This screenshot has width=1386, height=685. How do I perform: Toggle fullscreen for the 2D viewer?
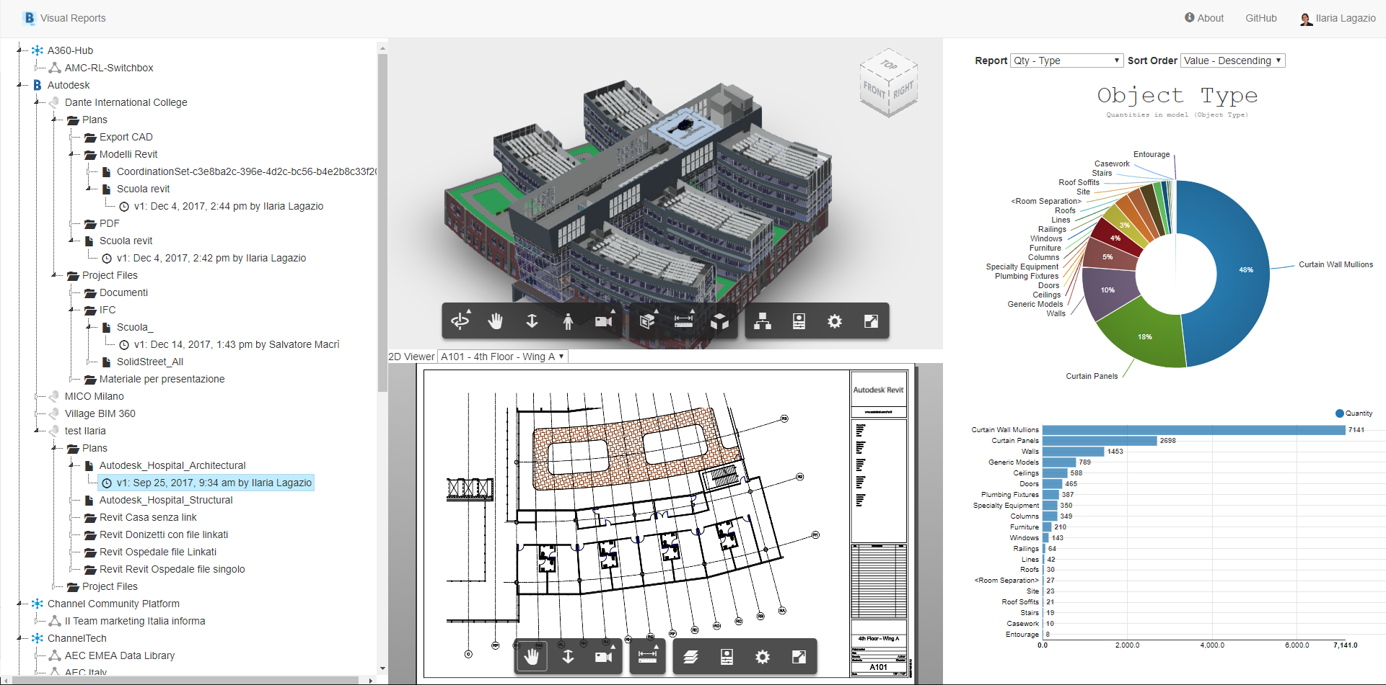coord(799,657)
